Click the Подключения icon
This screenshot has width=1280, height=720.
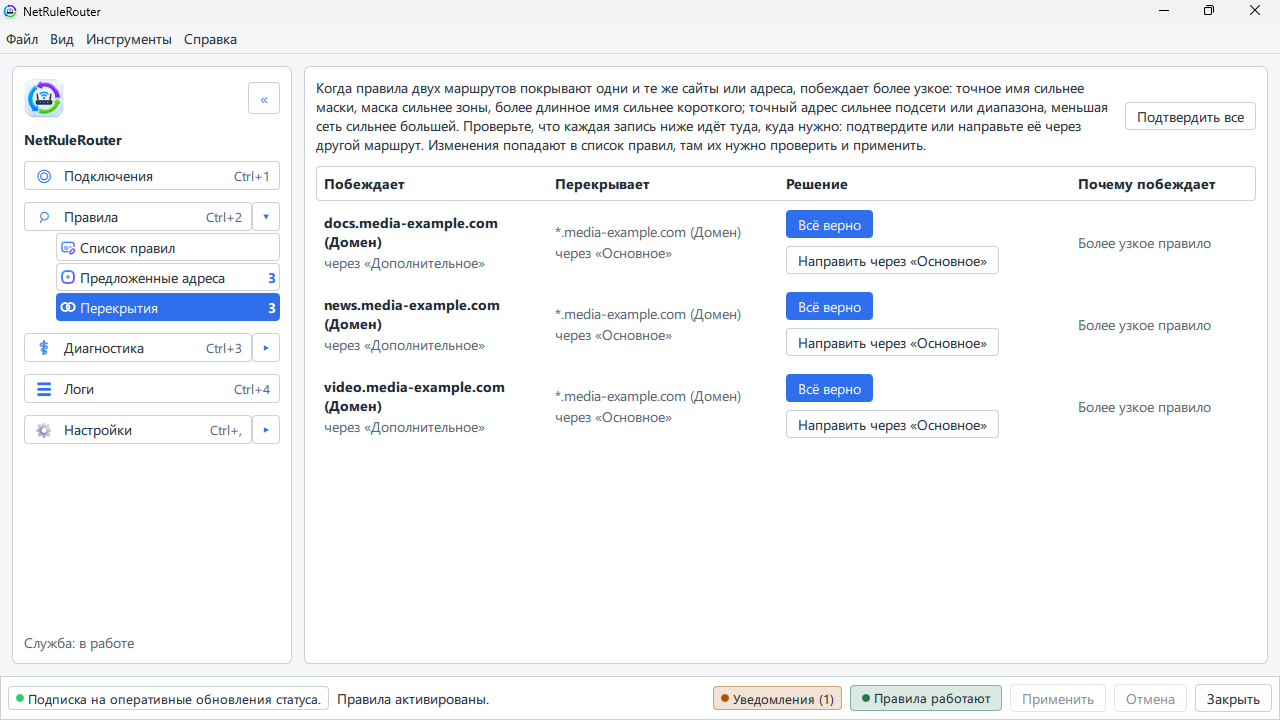(44, 176)
